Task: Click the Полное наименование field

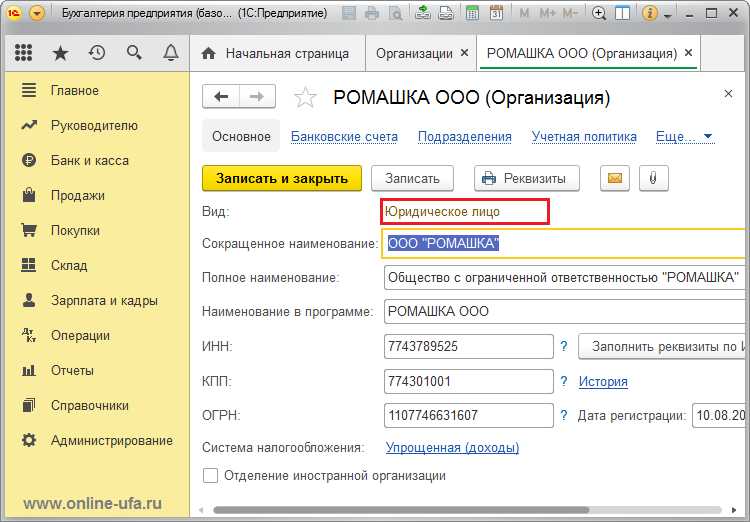Action: pyautogui.click(x=565, y=278)
